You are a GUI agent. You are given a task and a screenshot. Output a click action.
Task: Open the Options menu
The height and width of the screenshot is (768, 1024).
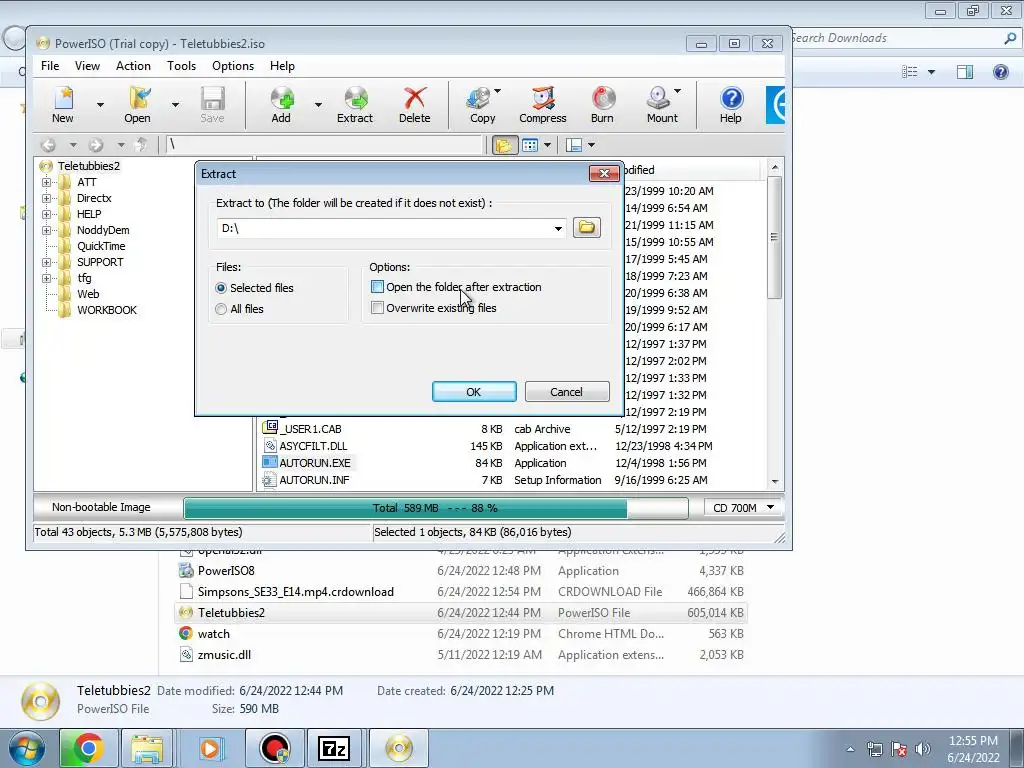click(232, 66)
